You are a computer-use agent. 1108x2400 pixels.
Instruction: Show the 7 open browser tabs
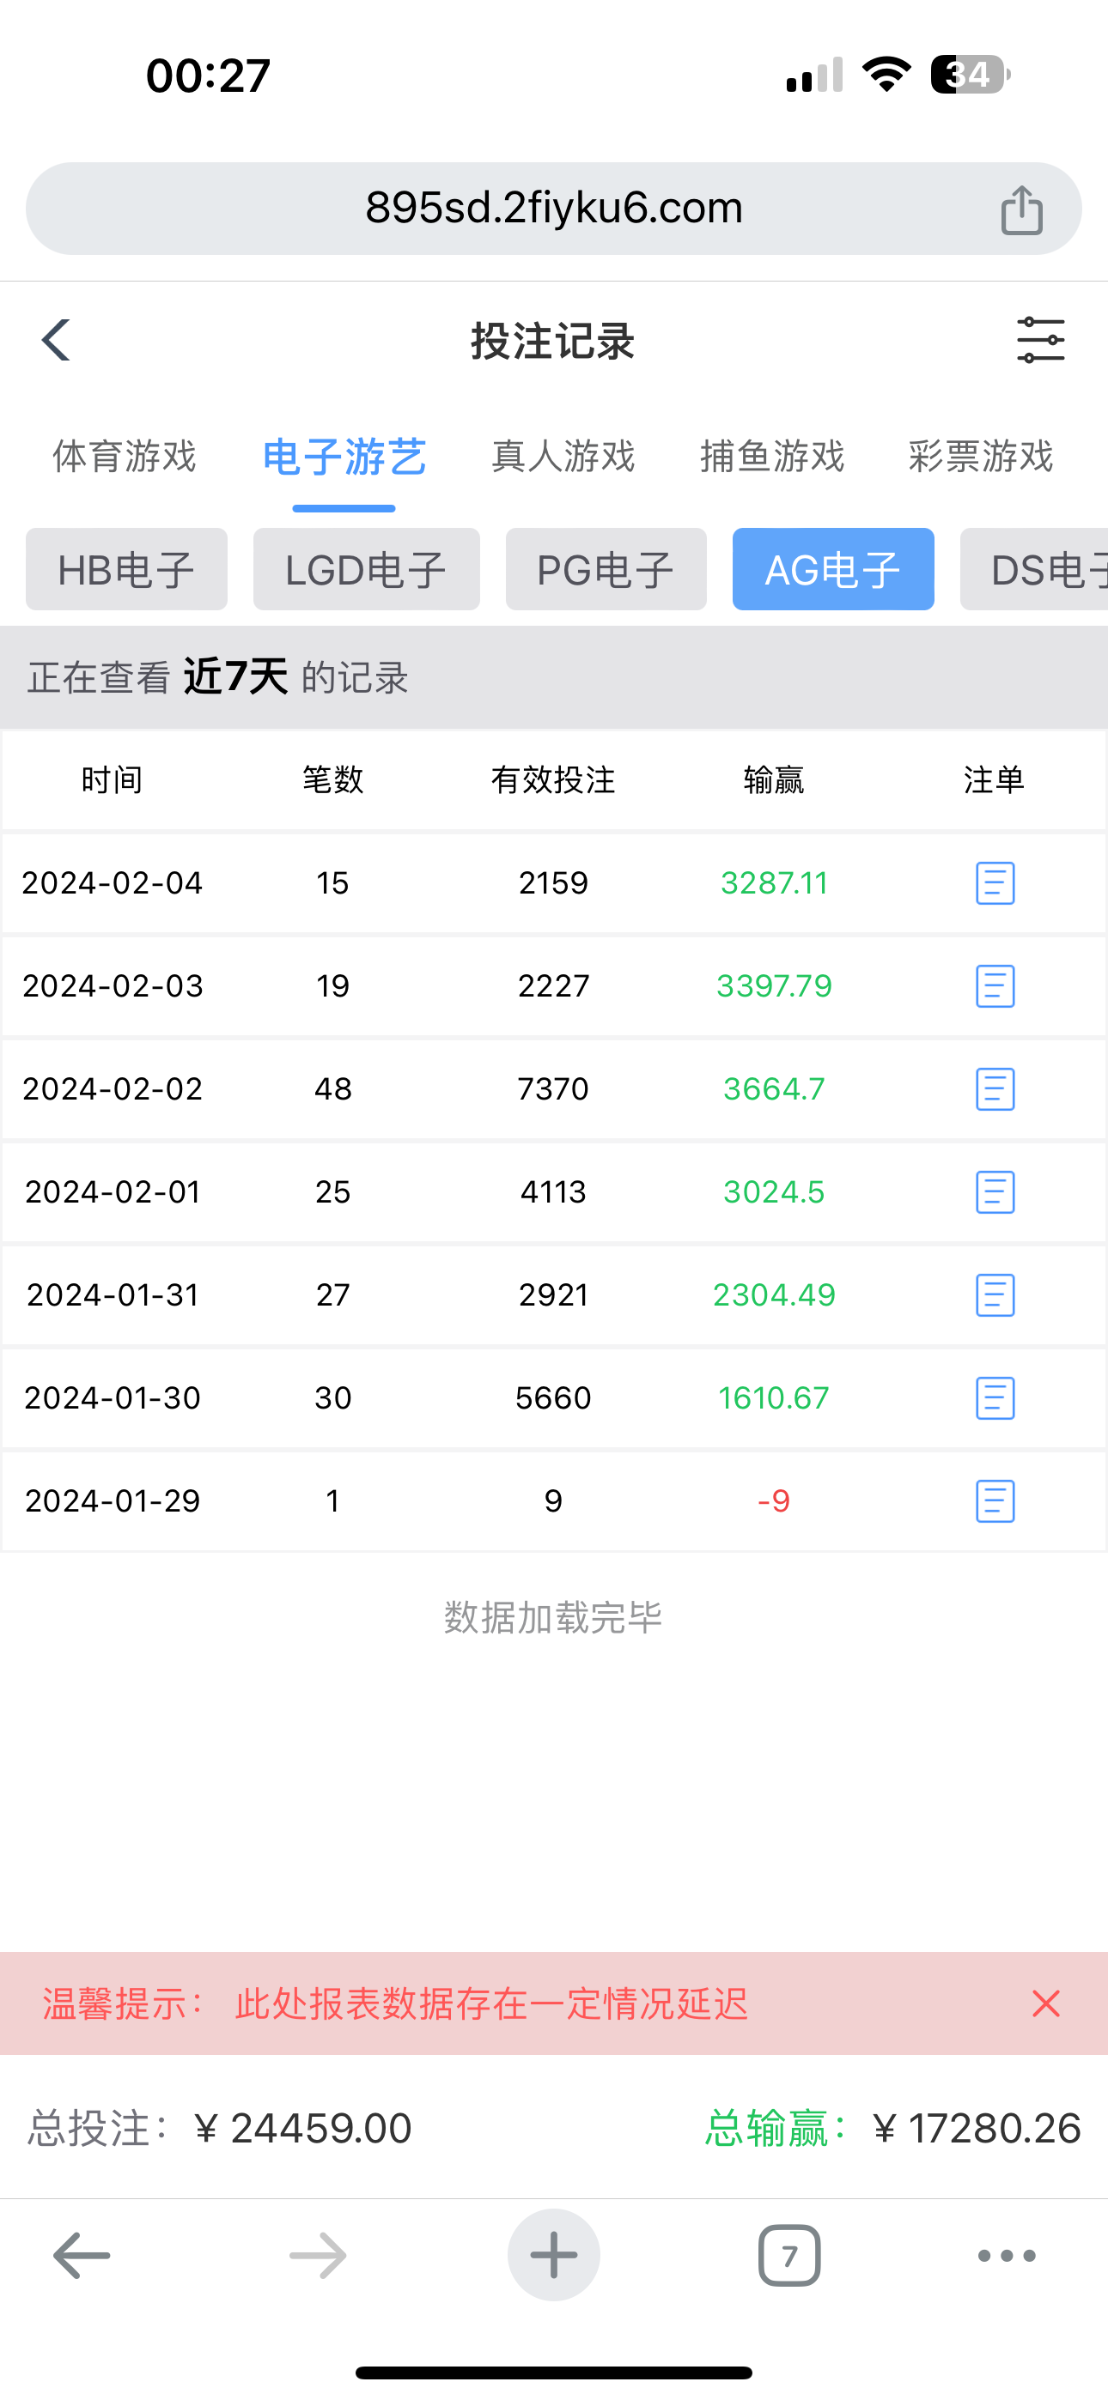pyautogui.click(x=789, y=2255)
